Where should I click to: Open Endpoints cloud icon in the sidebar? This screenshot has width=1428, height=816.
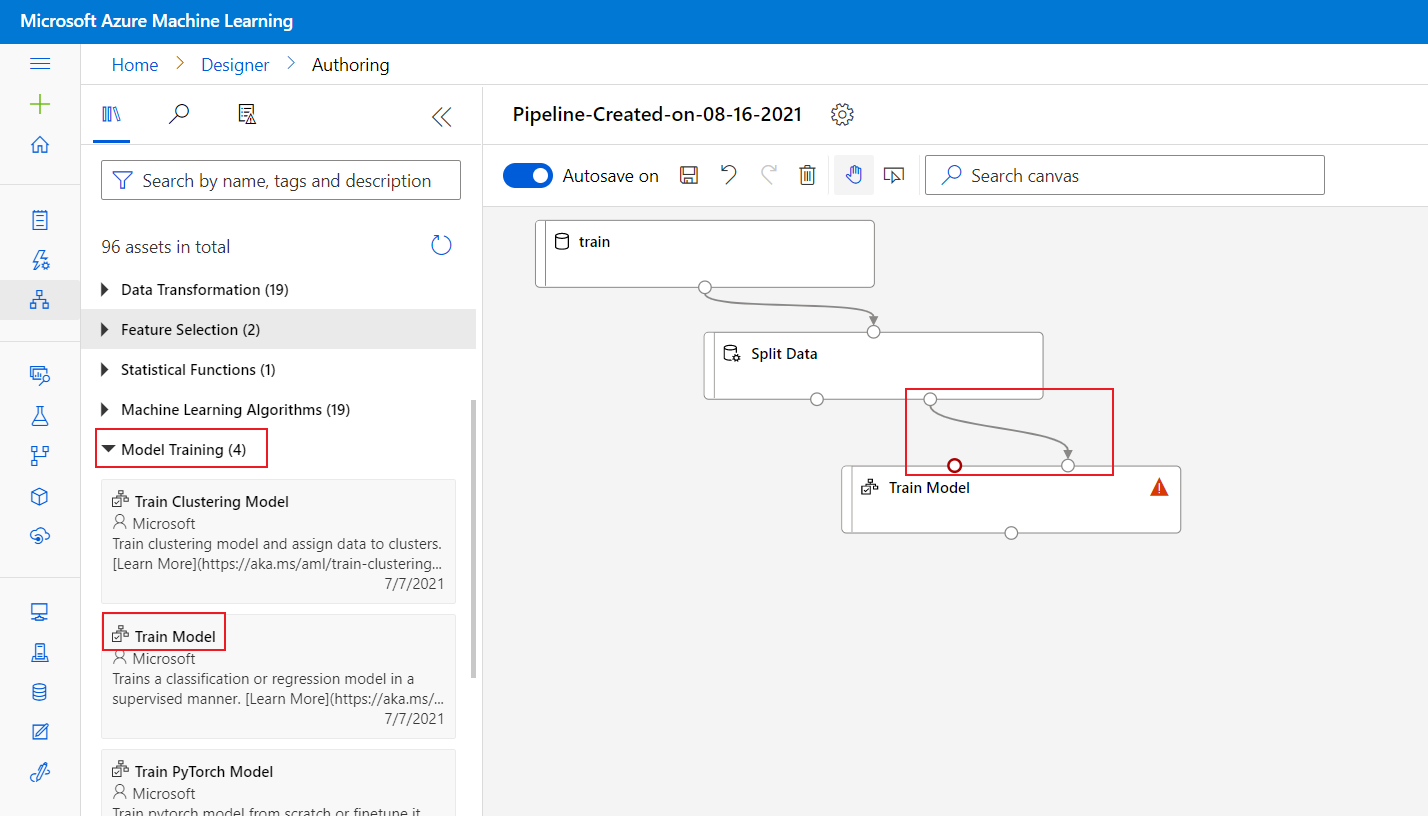pyautogui.click(x=40, y=536)
